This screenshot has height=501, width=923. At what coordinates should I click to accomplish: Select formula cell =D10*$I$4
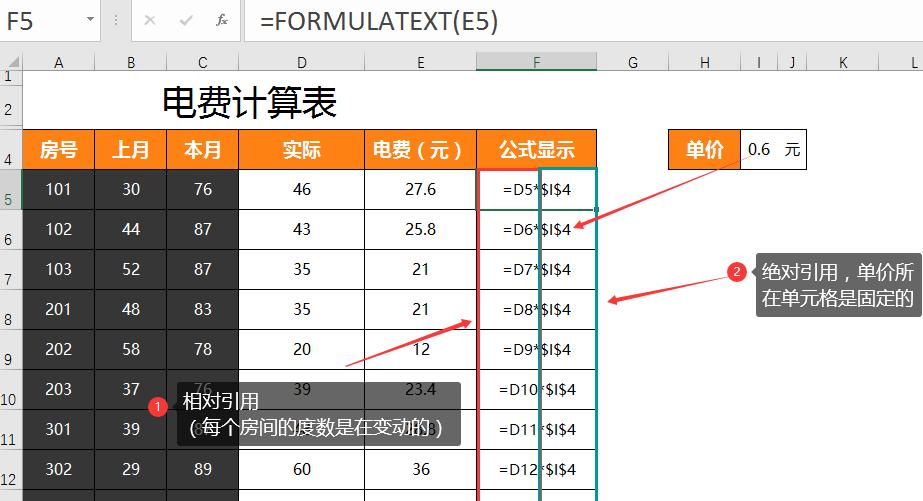(x=536, y=389)
